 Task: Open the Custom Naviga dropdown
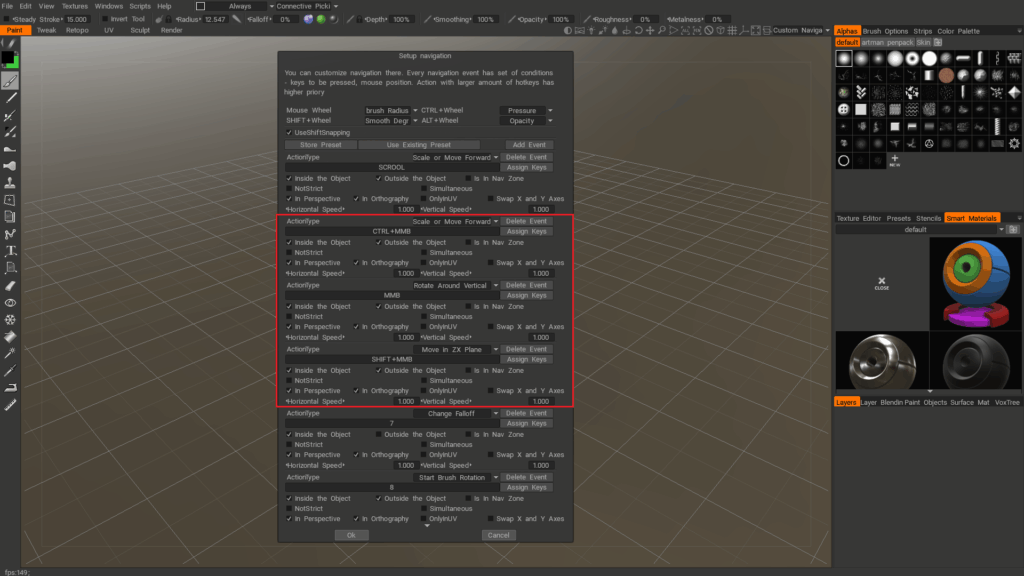[x=801, y=31]
